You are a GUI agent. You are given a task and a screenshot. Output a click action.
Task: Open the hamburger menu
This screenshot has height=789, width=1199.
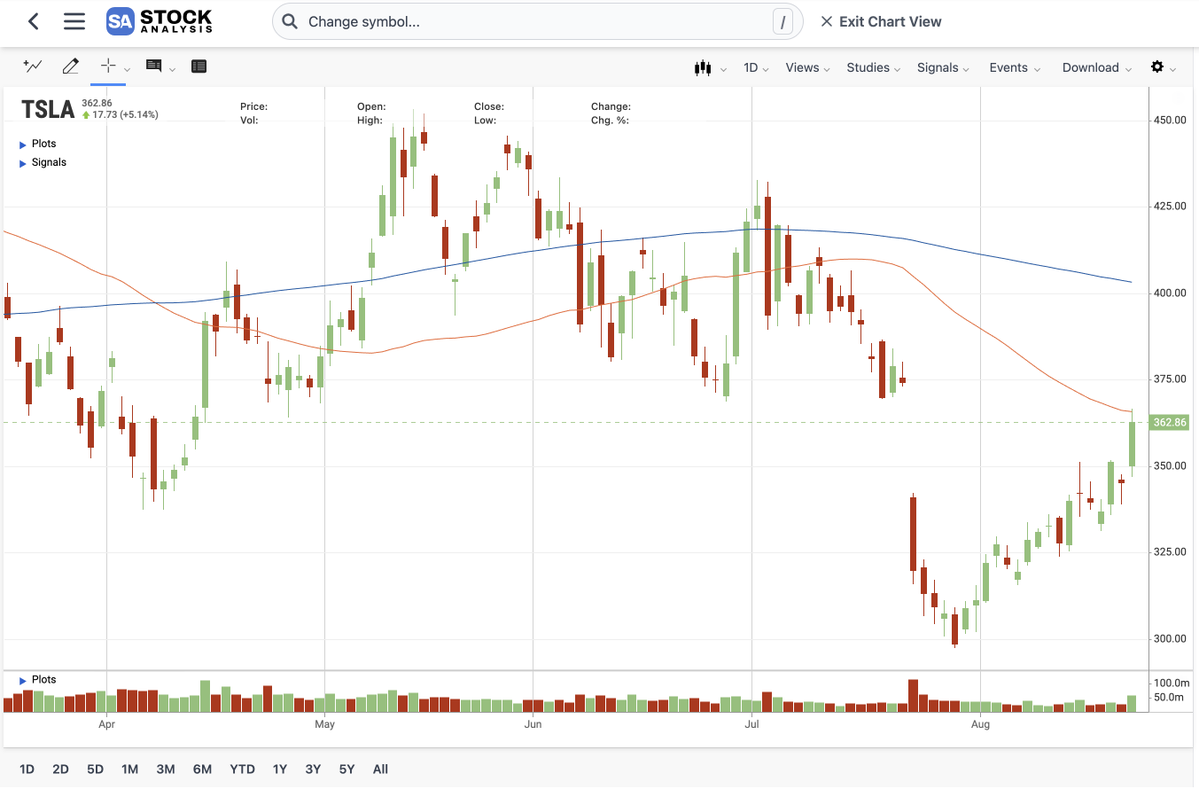(x=74, y=21)
